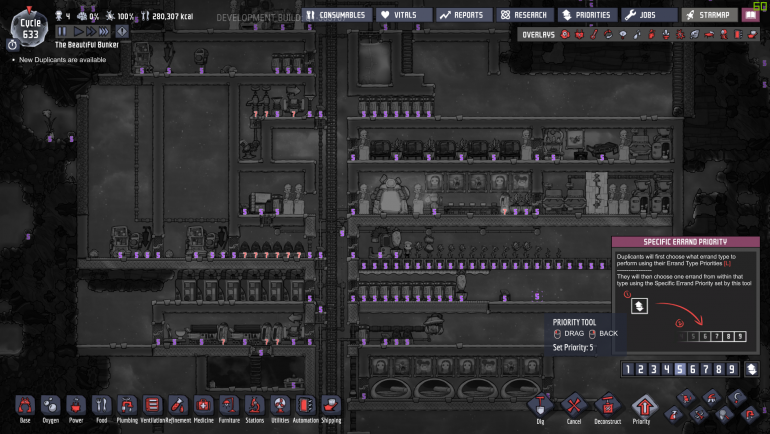Expand the Base build menu
The width and height of the screenshot is (770, 434).
pyautogui.click(x=25, y=409)
